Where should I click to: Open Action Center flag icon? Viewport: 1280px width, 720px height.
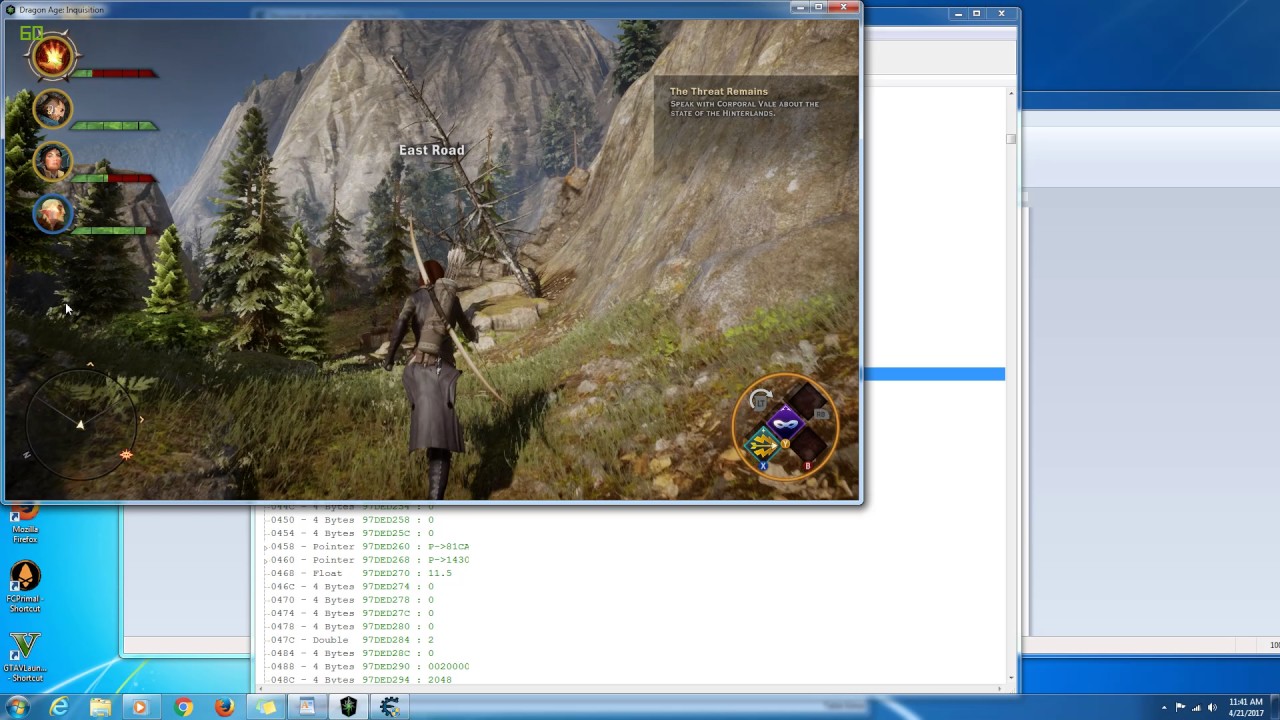click(x=1180, y=708)
